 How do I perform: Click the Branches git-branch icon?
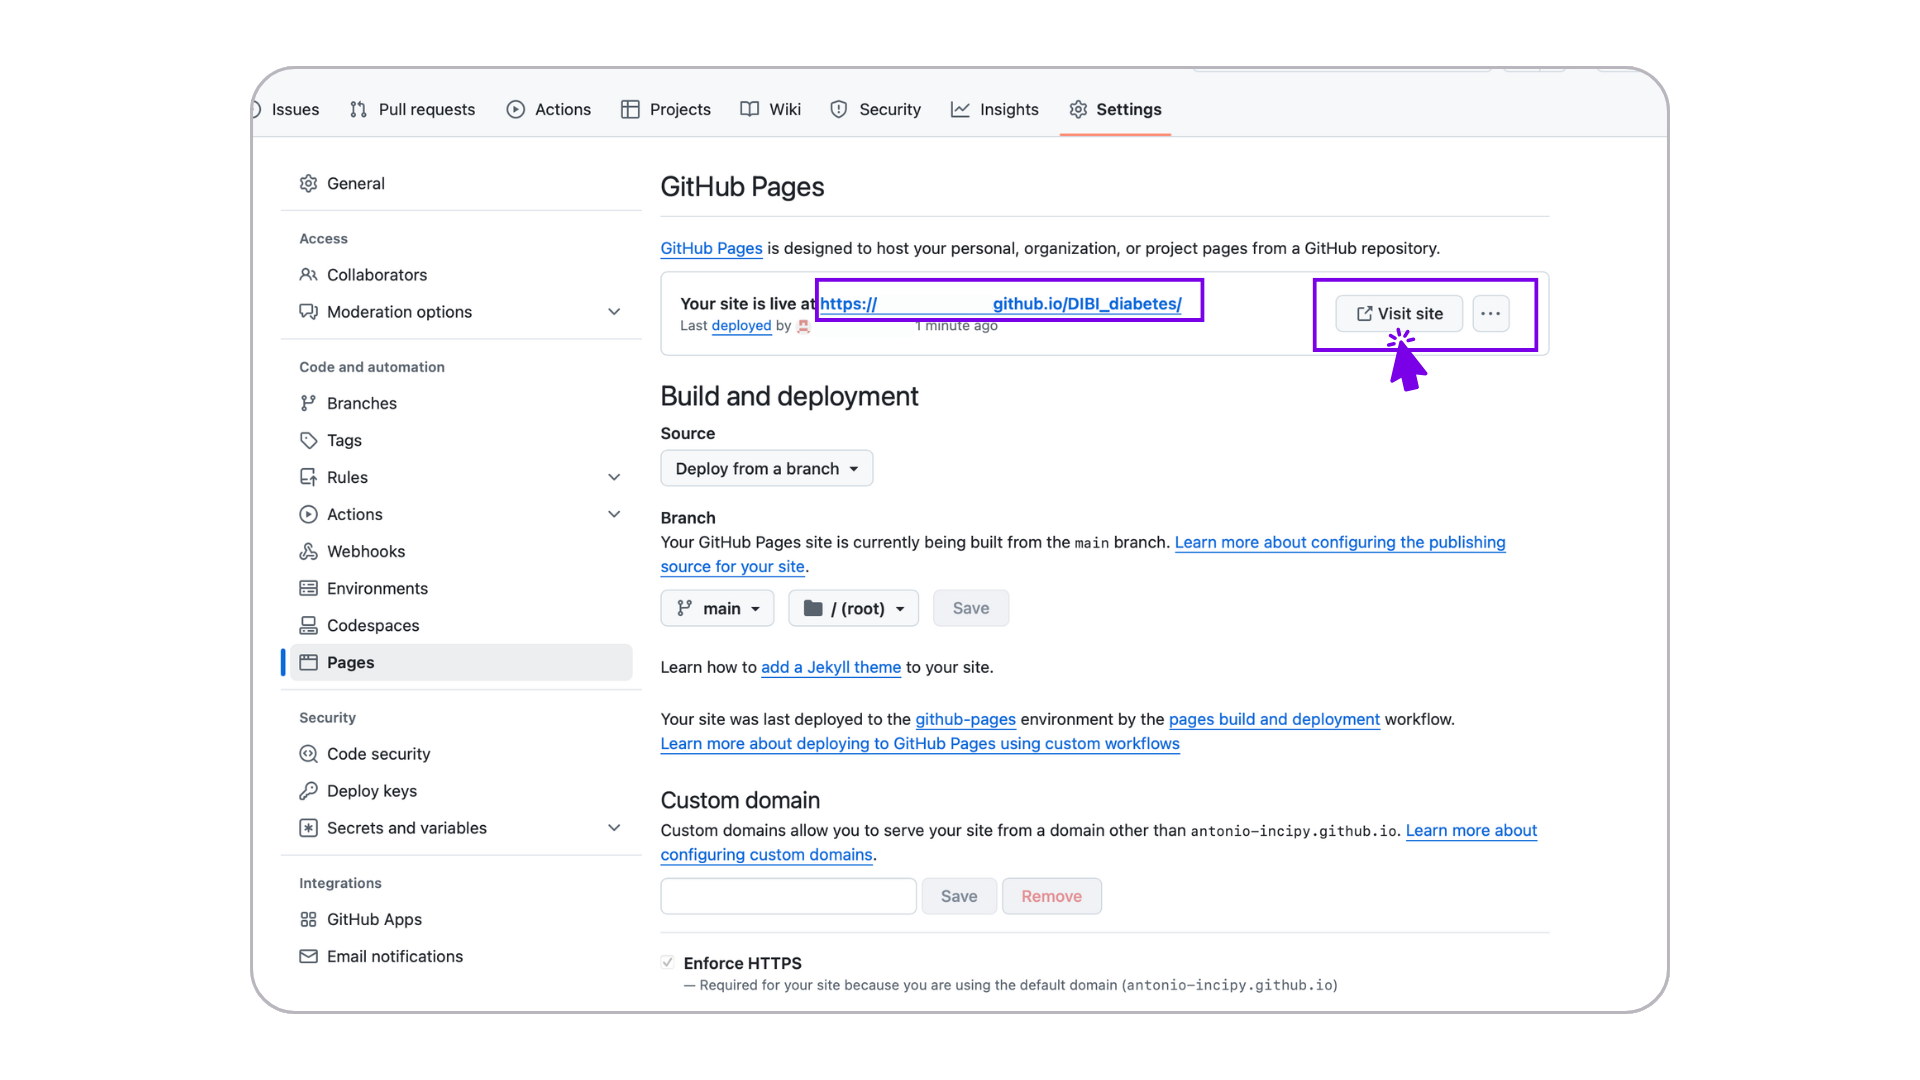pos(308,403)
